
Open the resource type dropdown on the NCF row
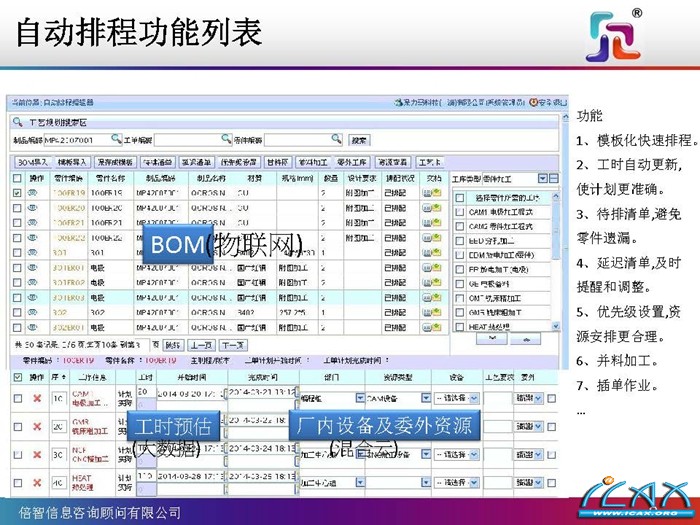[x=426, y=454]
